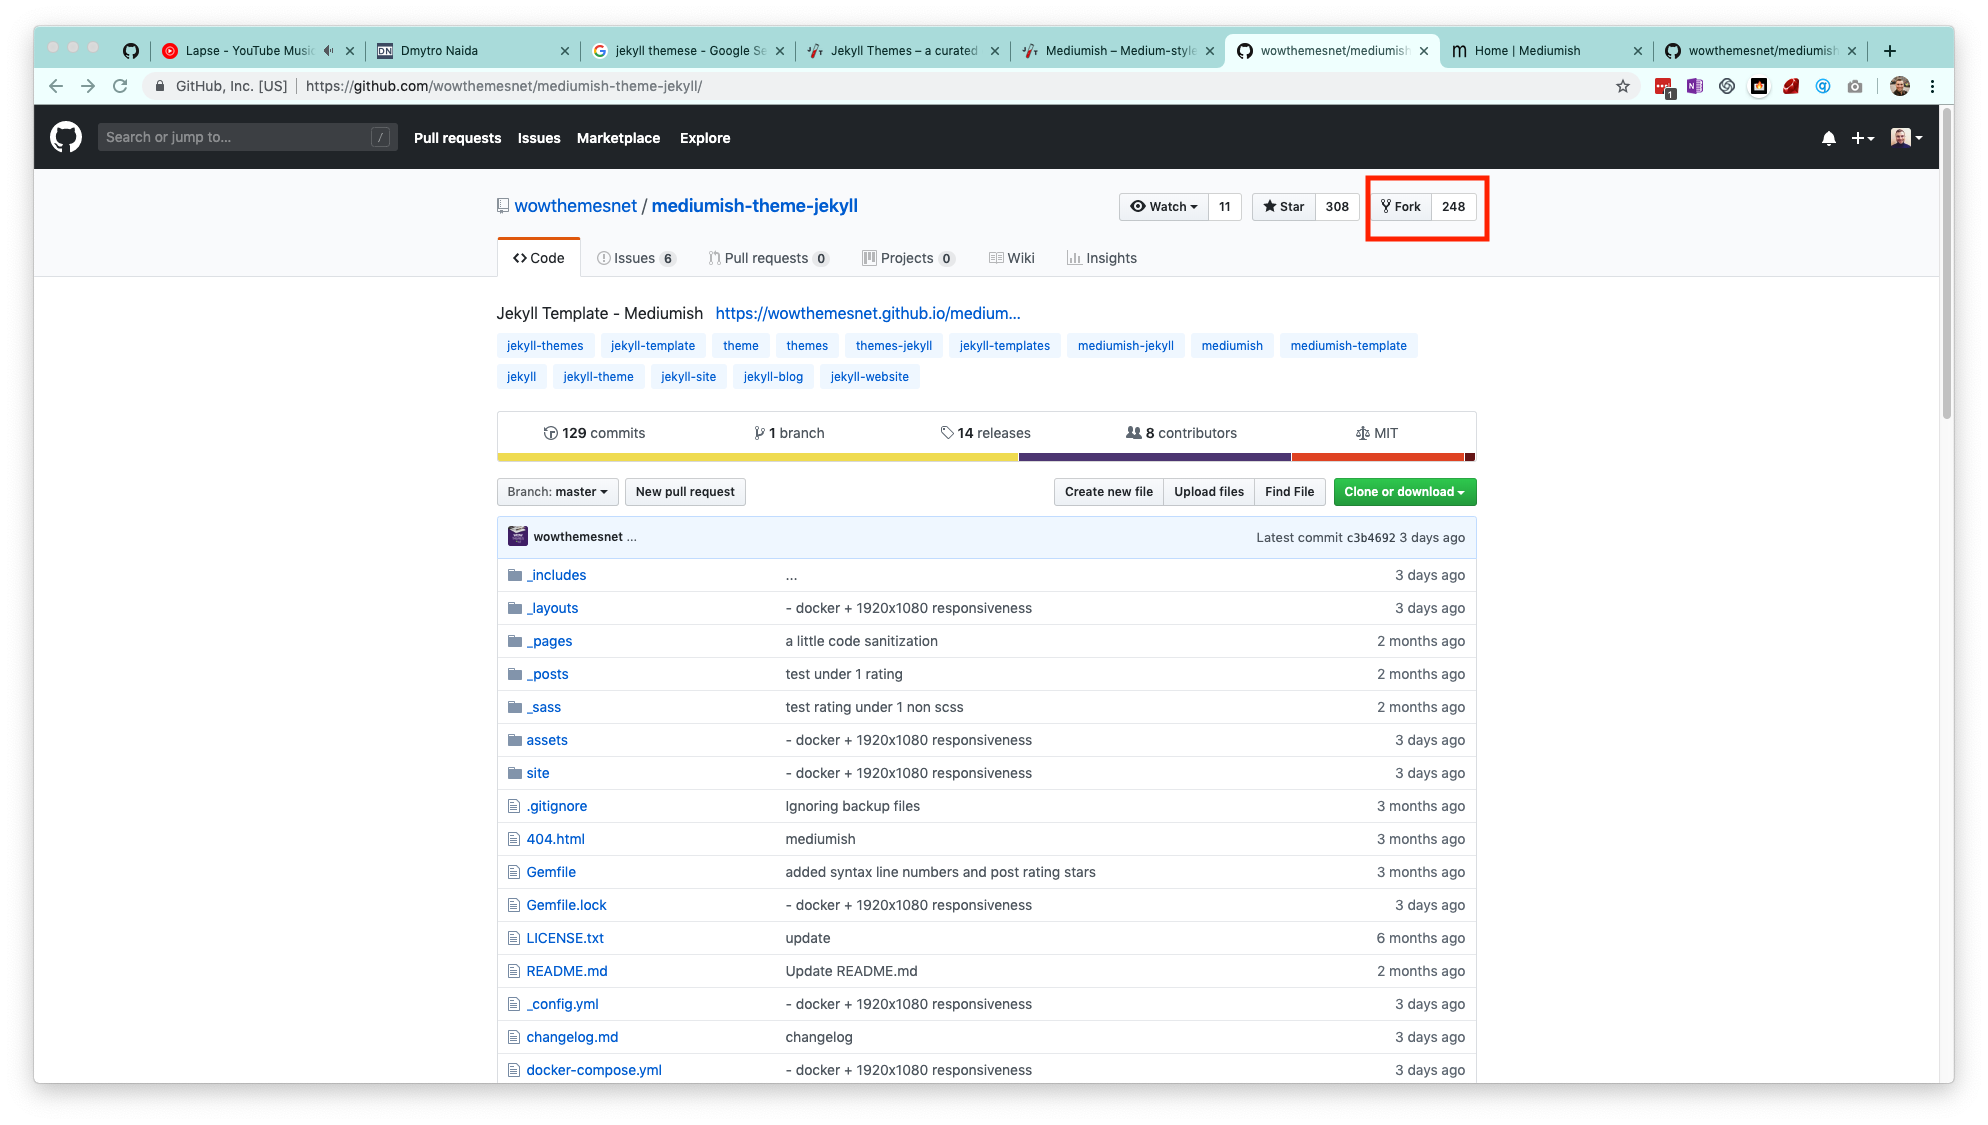Viewport: 1988px width, 1125px height.
Task: Open the 129 commits link
Action: pos(594,433)
